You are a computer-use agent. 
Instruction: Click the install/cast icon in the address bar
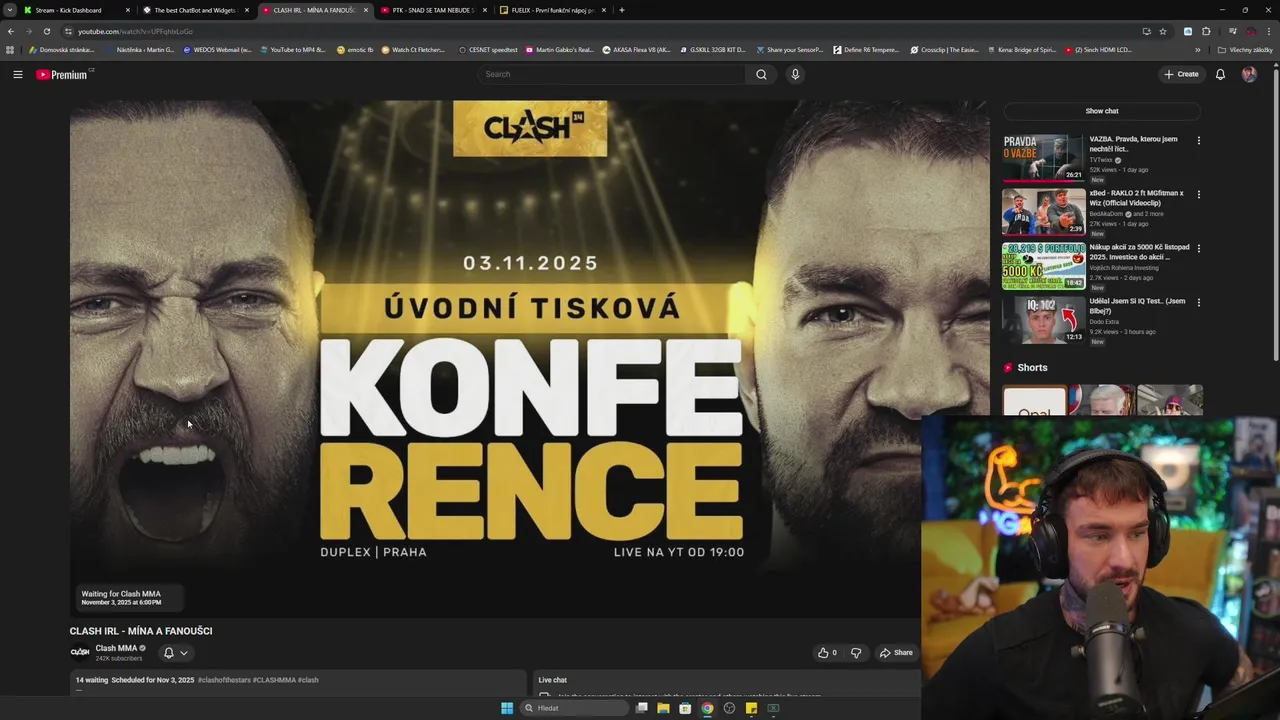[1146, 31]
